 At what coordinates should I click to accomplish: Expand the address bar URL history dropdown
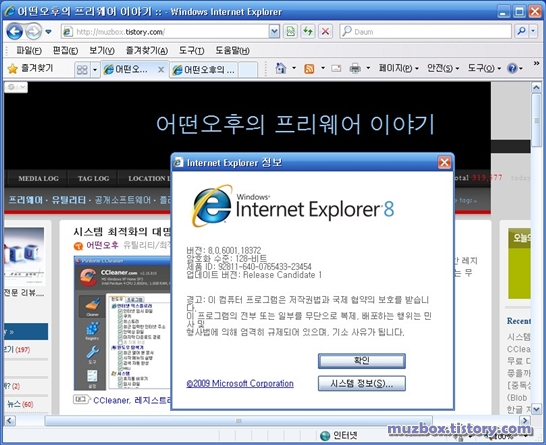click(274, 32)
